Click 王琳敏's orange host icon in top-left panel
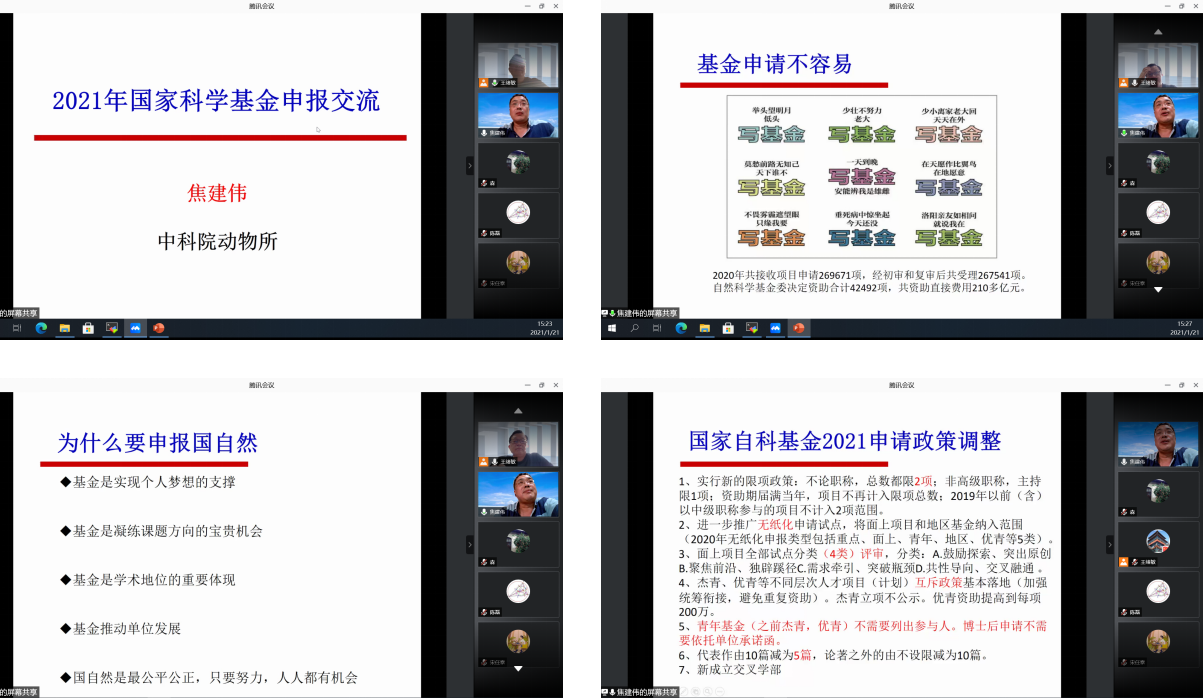The image size is (1203, 698). [484, 83]
